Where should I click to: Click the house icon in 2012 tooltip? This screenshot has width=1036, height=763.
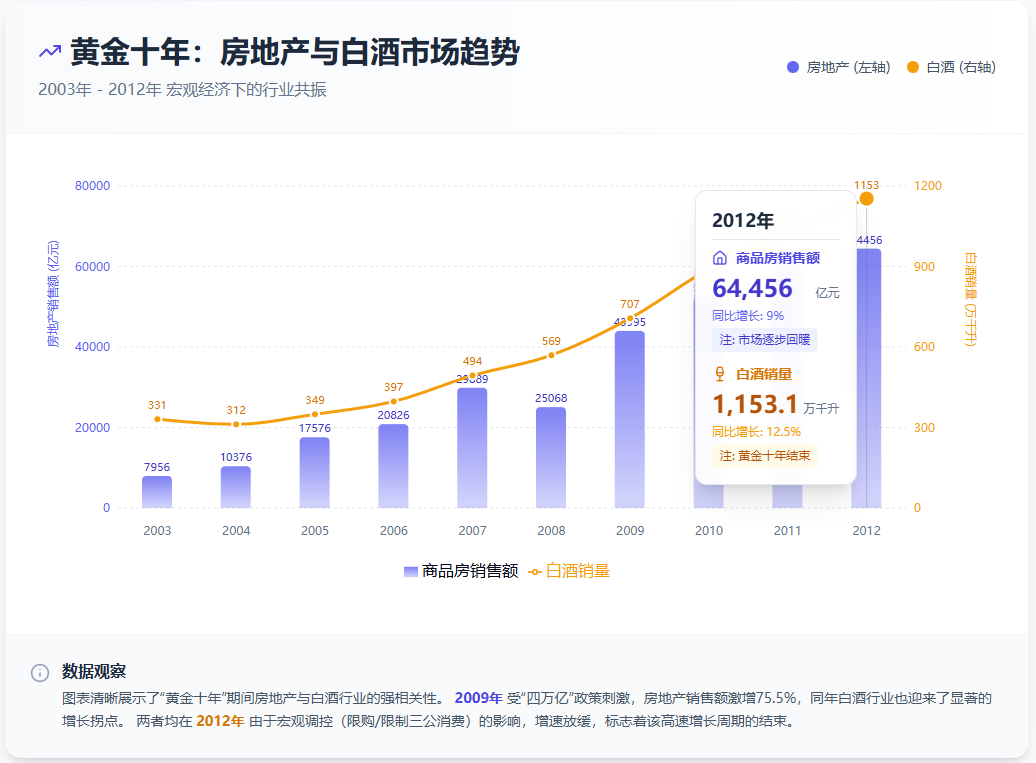click(720, 258)
